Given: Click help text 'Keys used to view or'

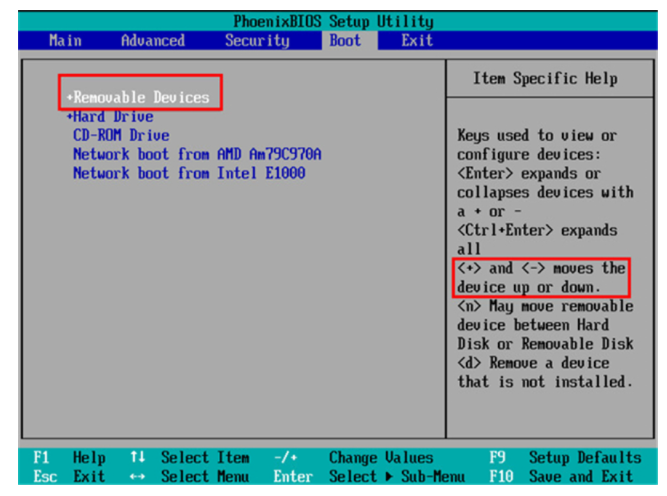Looking at the screenshot, I should point(537,136).
